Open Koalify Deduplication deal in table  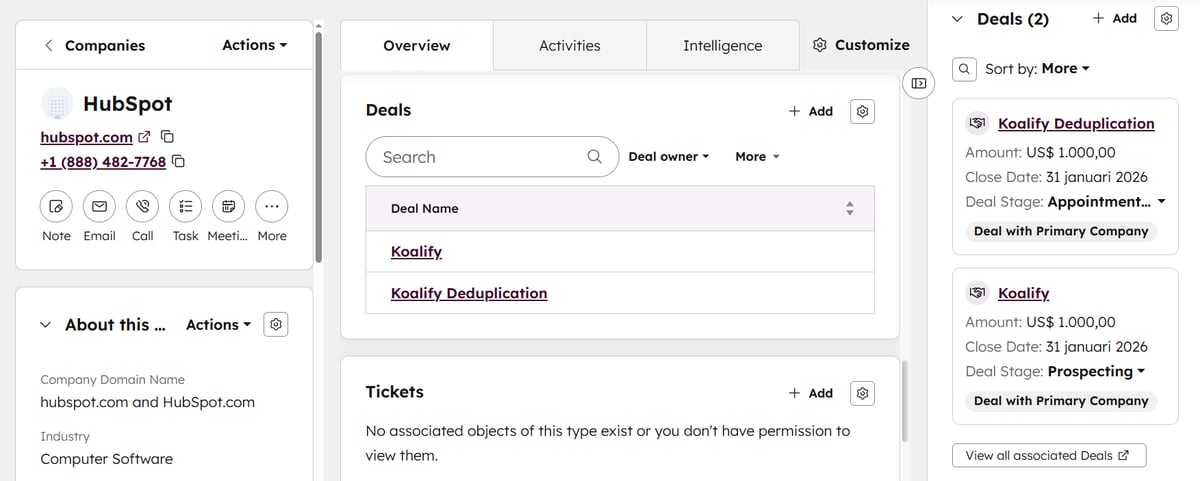[x=469, y=293]
